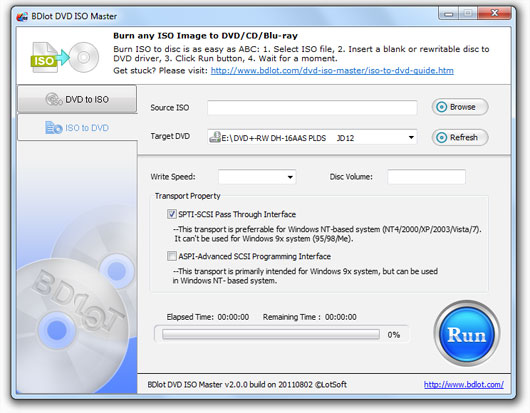Select the ISO to DVD tab
Screen dimensions: 530x413
point(77,128)
